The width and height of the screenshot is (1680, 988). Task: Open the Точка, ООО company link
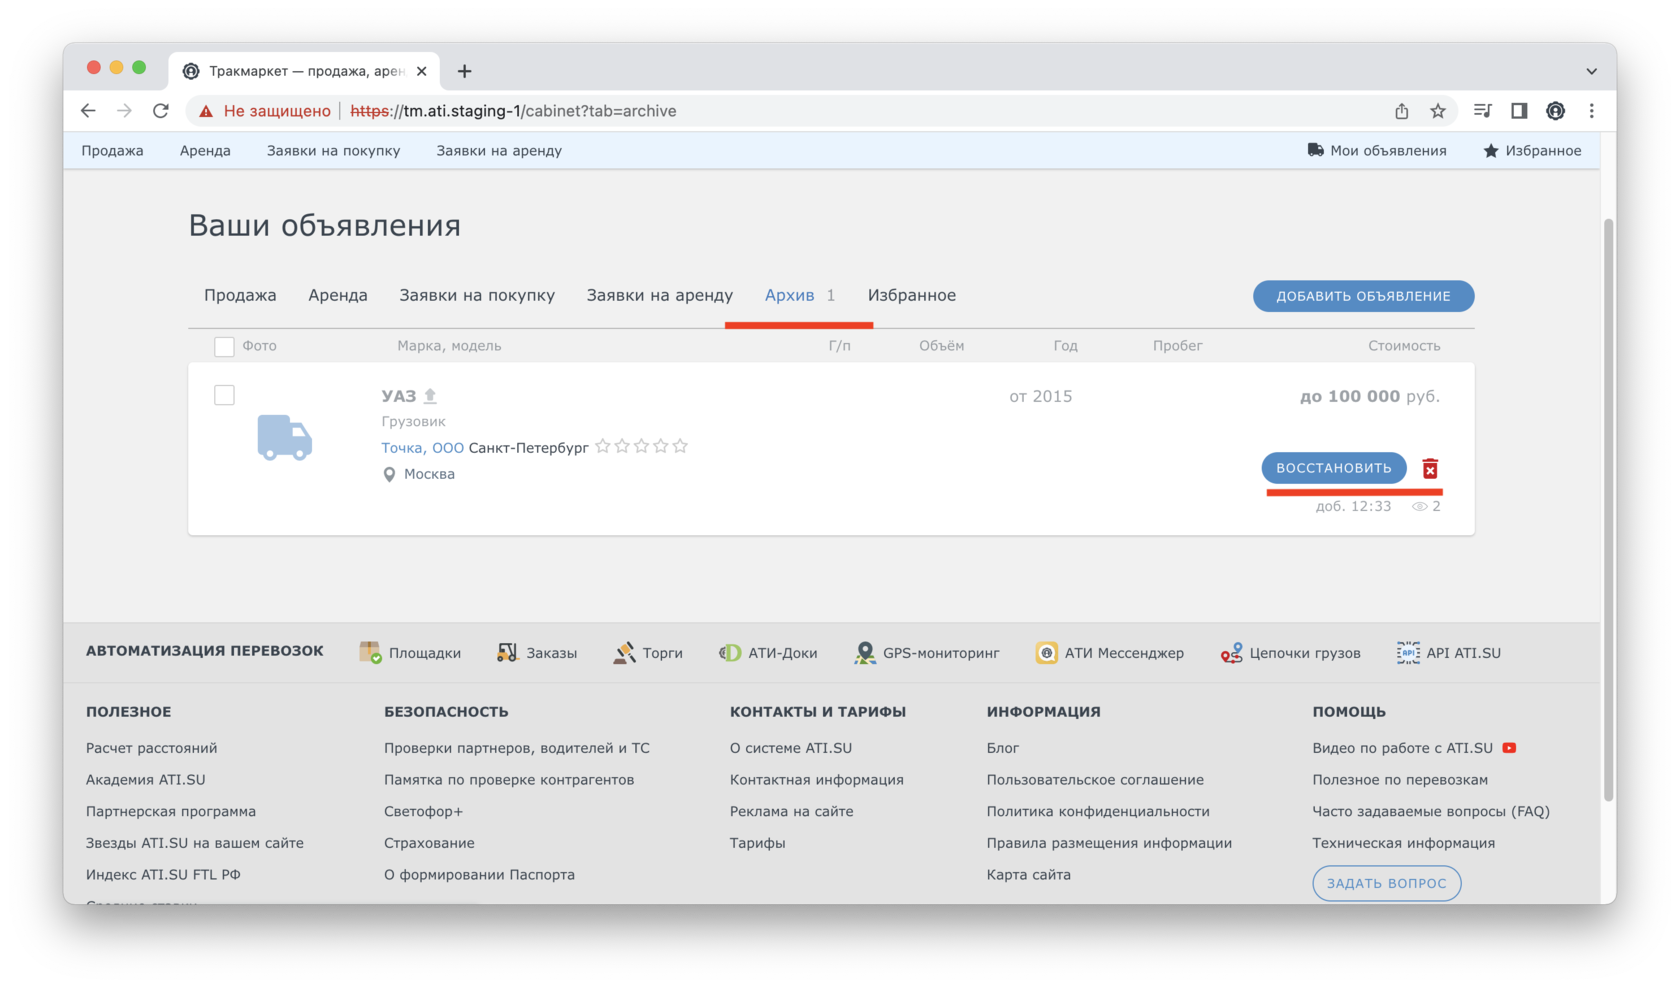[422, 447]
